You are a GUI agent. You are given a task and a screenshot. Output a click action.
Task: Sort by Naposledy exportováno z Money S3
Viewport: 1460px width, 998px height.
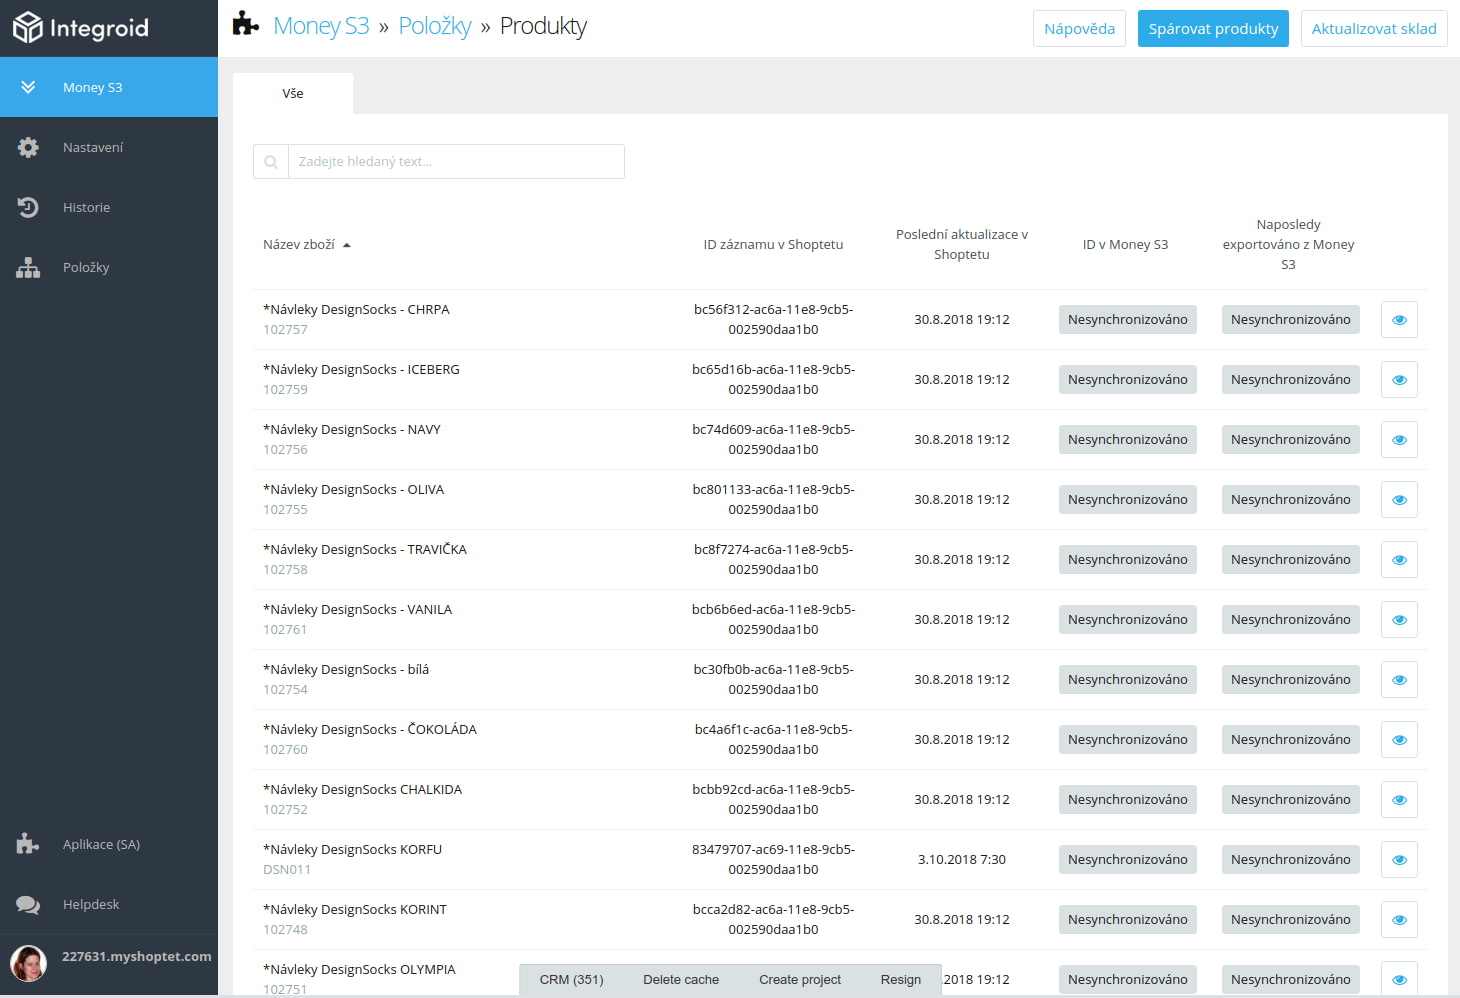pos(1288,245)
